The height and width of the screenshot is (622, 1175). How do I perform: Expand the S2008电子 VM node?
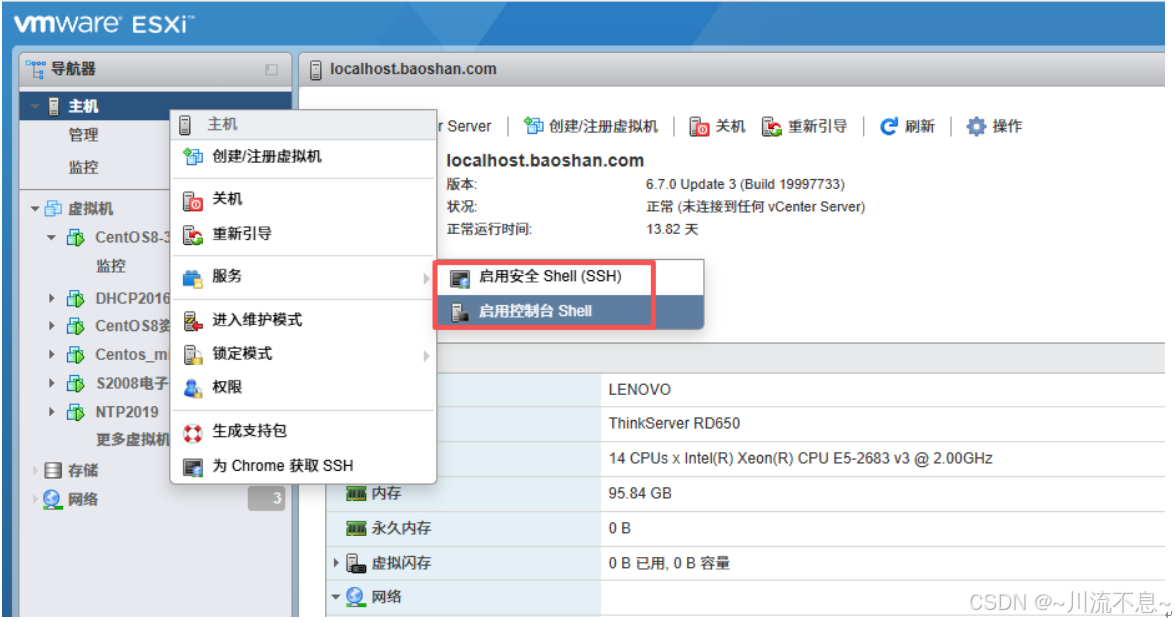[51, 383]
